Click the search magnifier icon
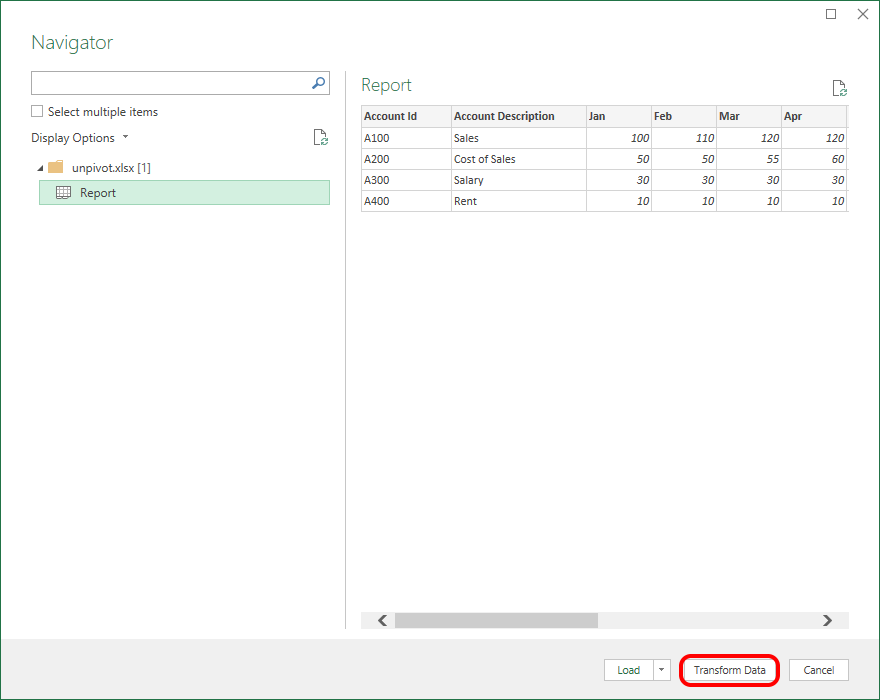The image size is (880, 700). (318, 83)
